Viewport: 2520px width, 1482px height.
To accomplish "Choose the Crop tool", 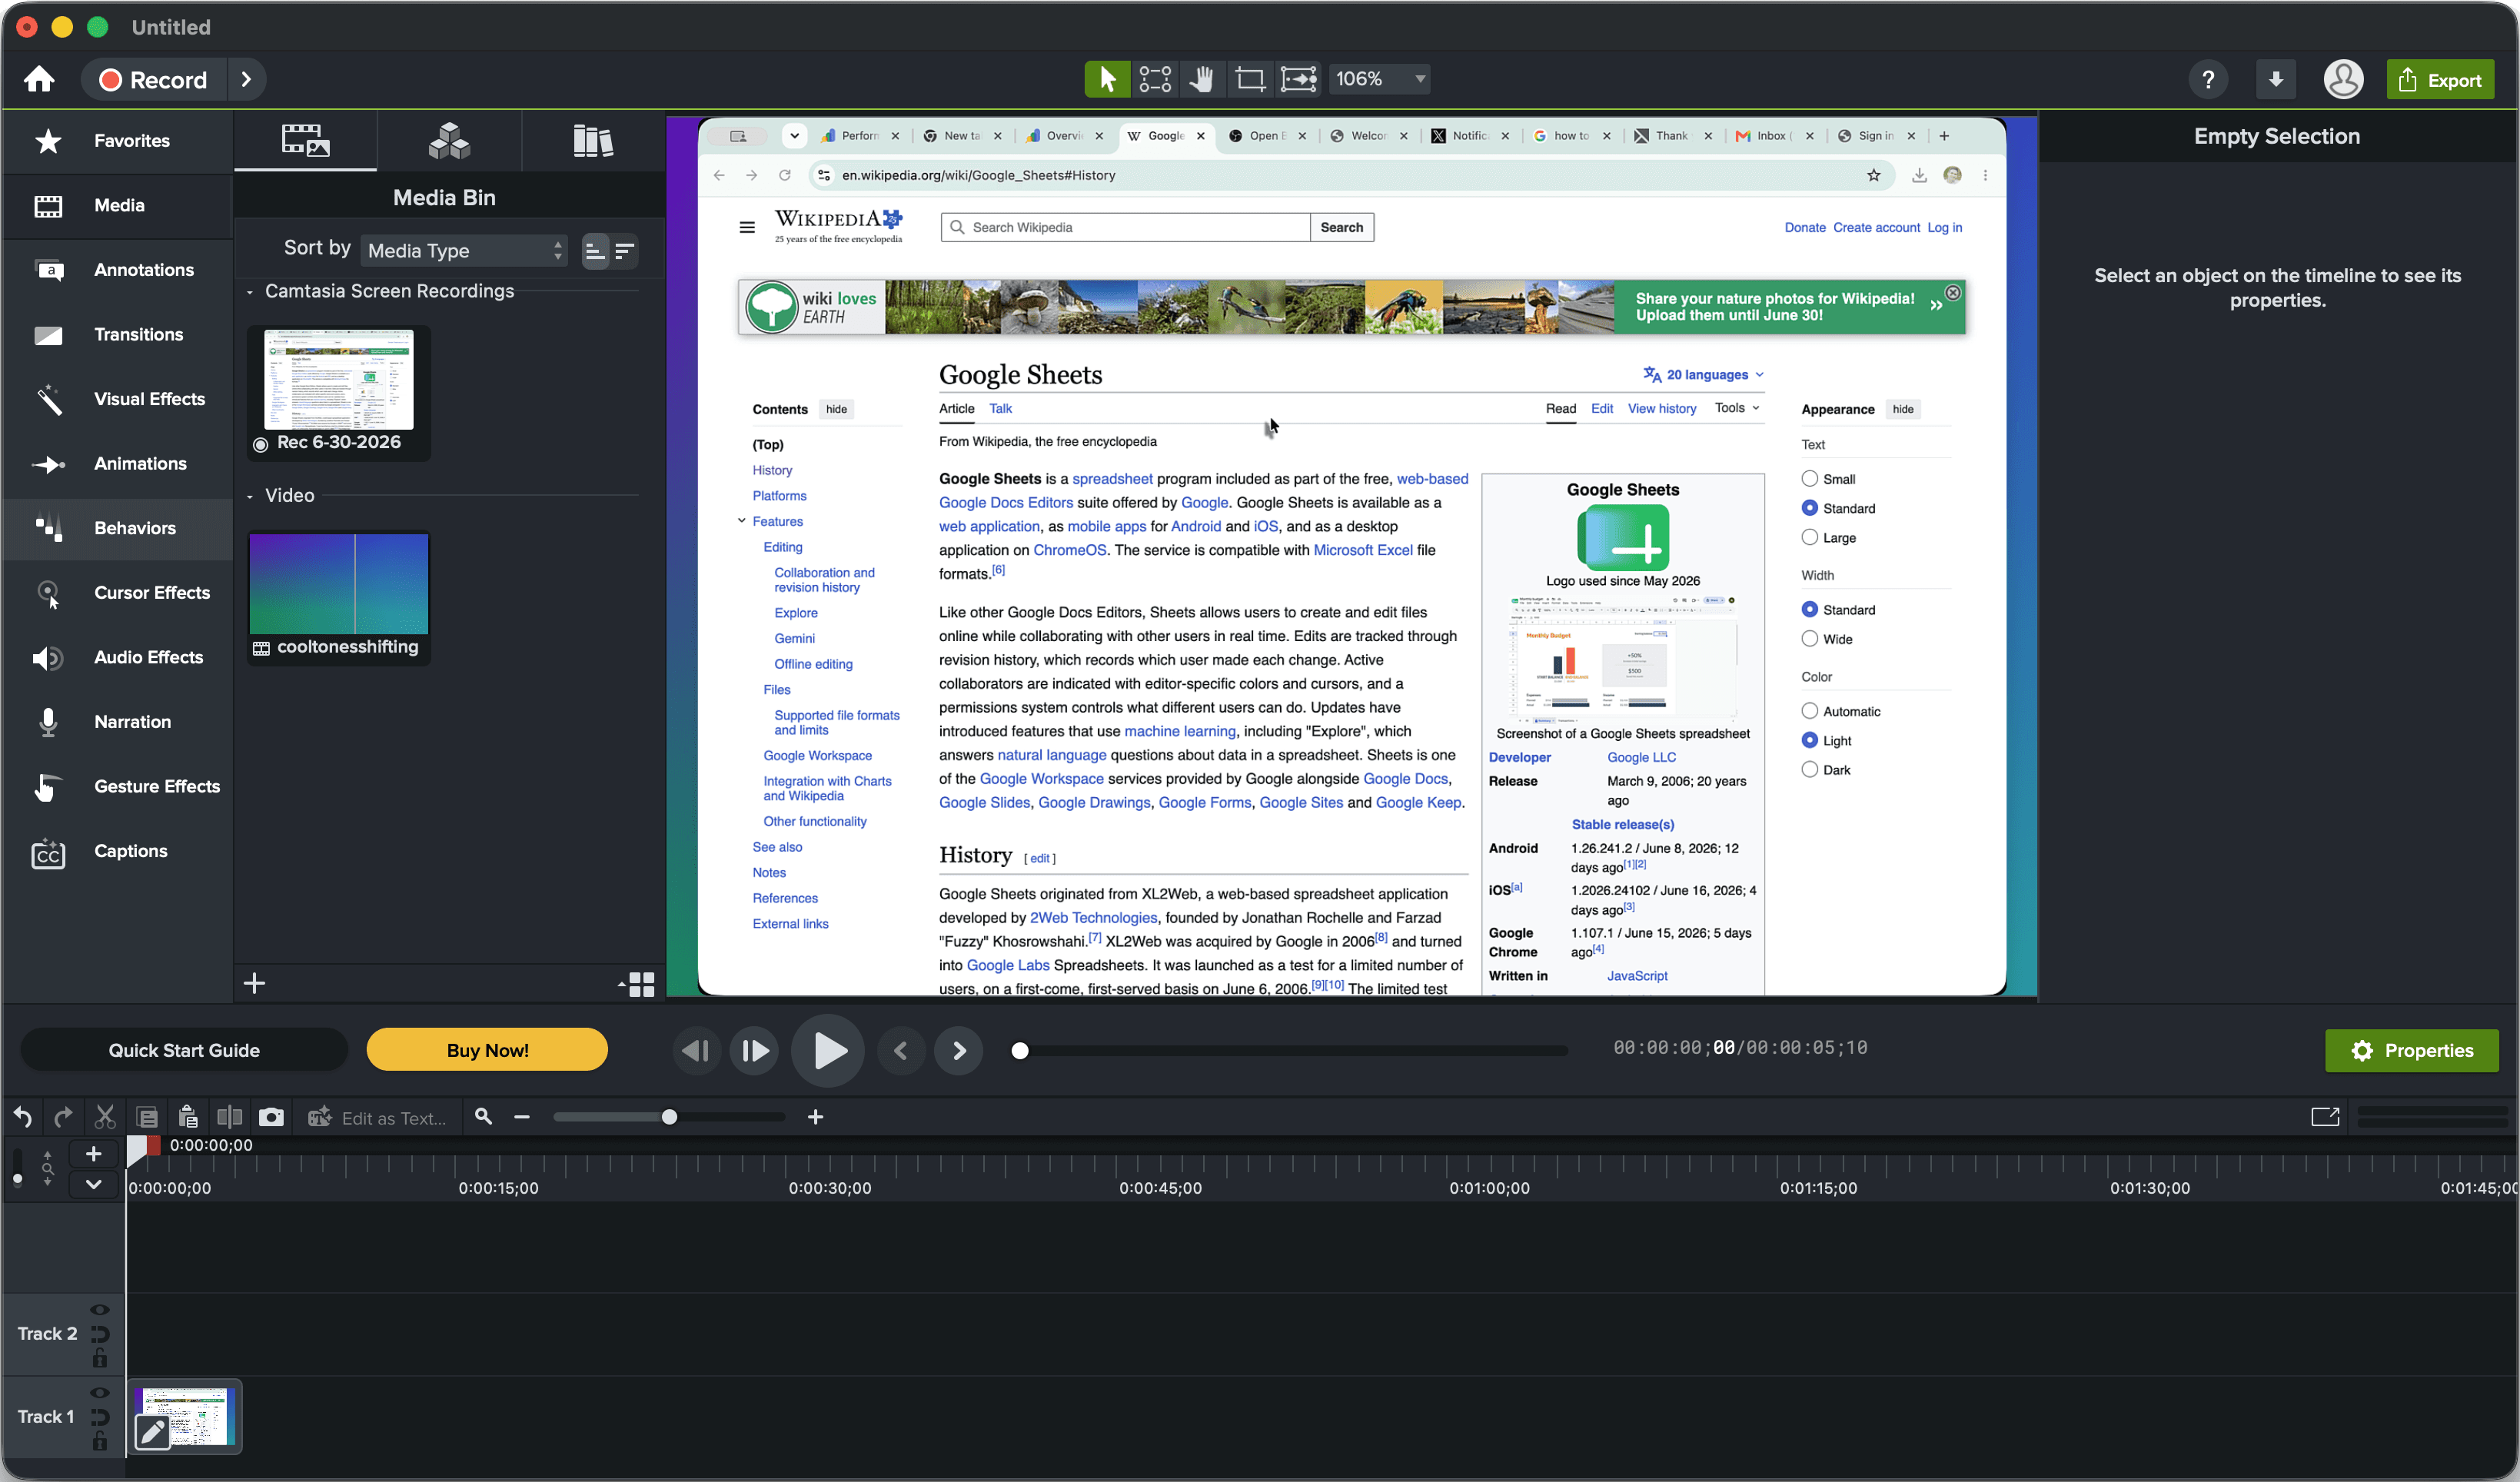I will pos(1250,79).
